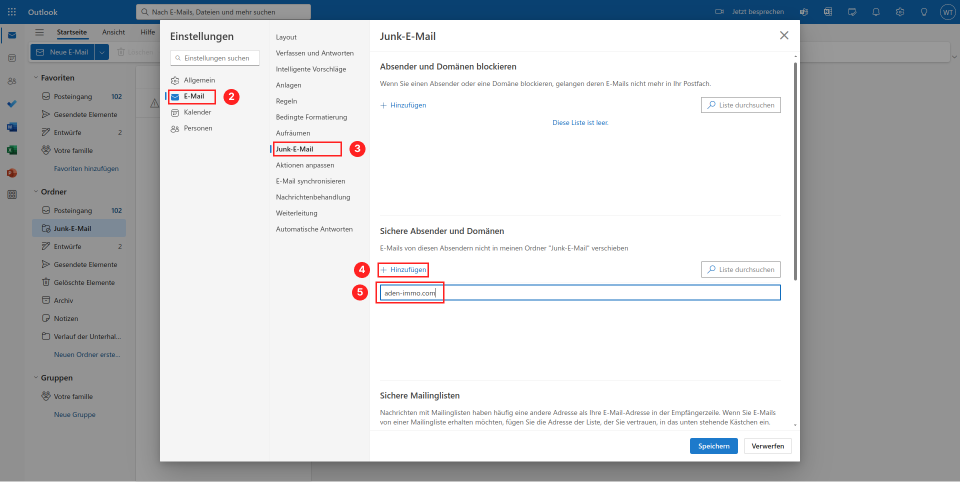Open the settings gear in top bar
The width and height of the screenshot is (960, 482).
click(x=900, y=12)
